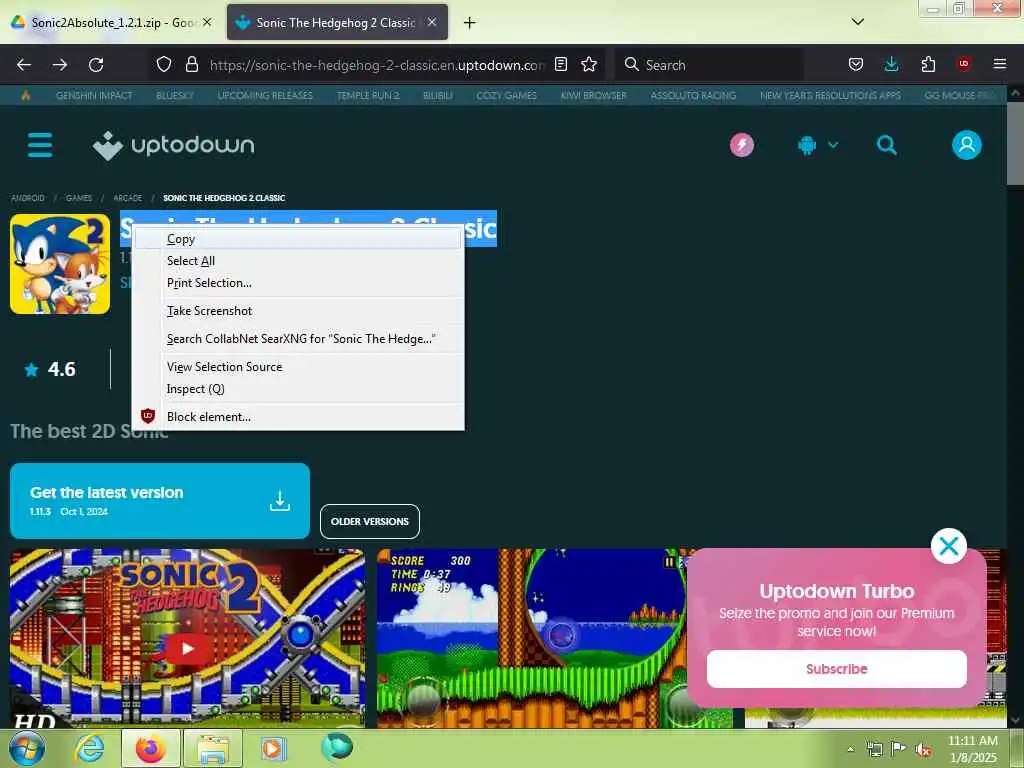This screenshot has height=768, width=1024.
Task: Open the Action Center flag tray icon
Action: coord(899,749)
